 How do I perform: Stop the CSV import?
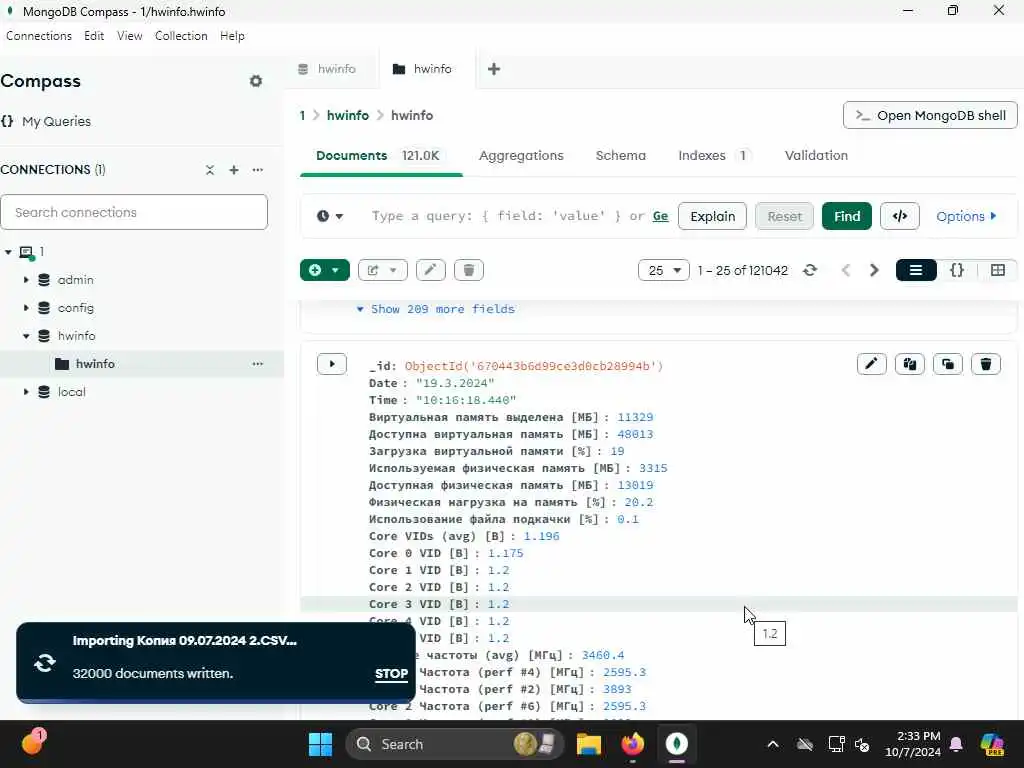391,674
